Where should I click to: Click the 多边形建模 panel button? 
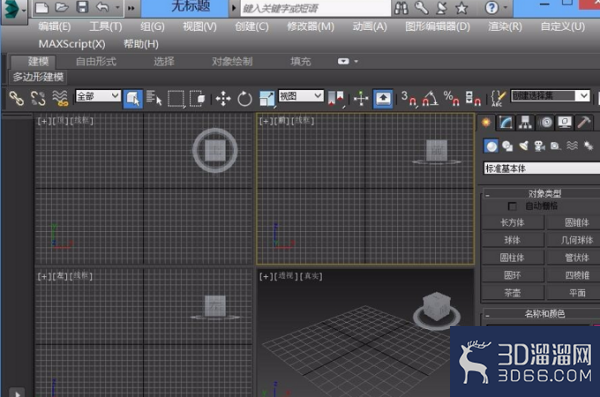click(x=38, y=77)
